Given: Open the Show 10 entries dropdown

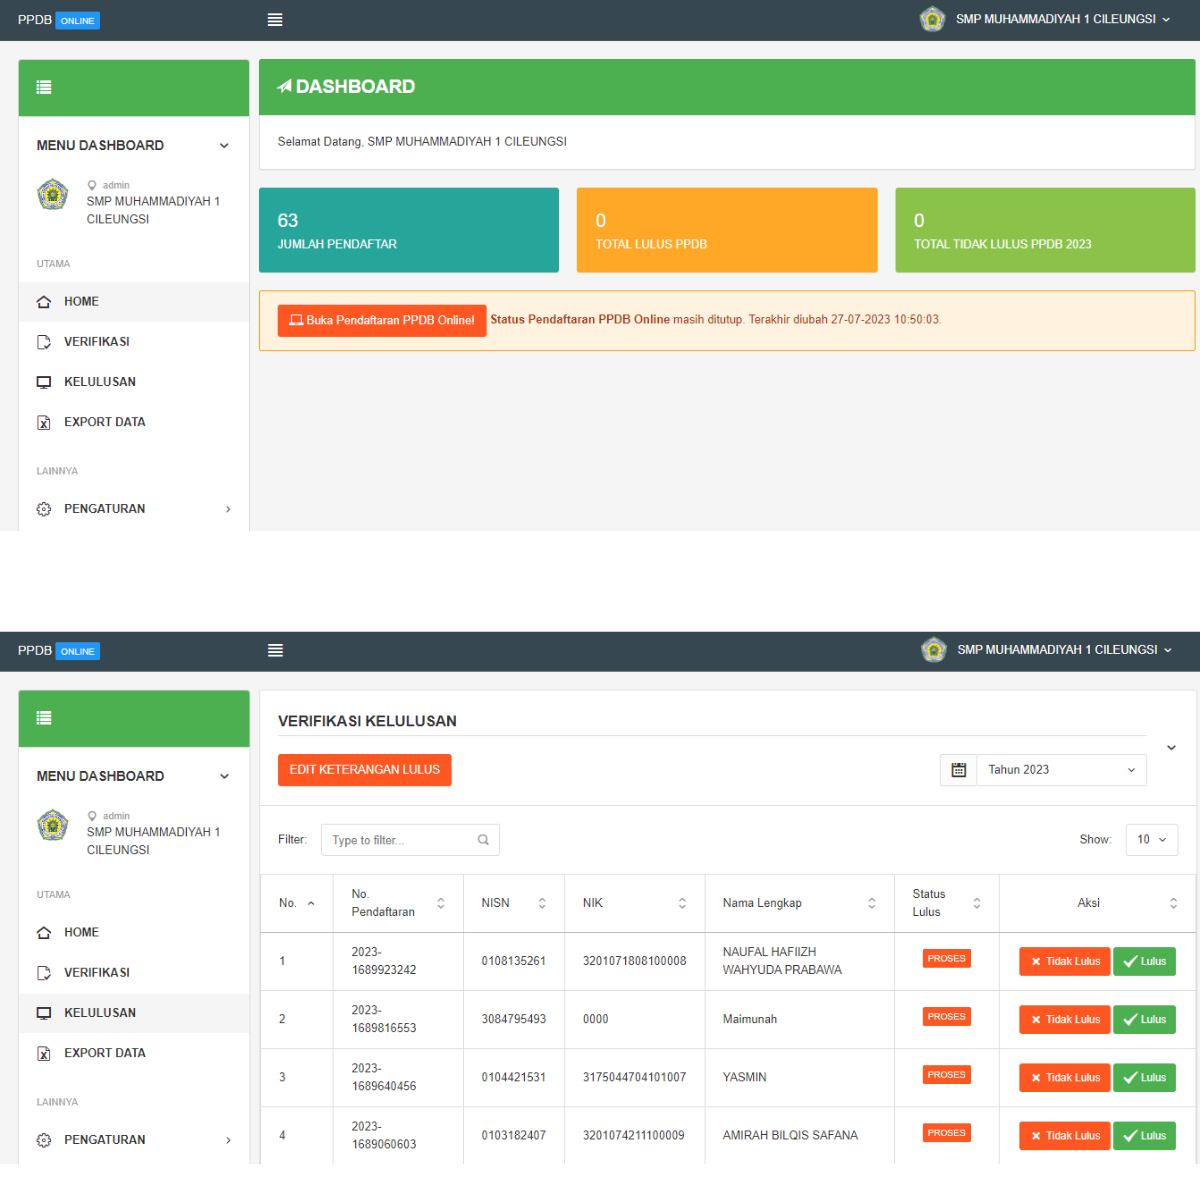Looking at the screenshot, I should [1152, 840].
